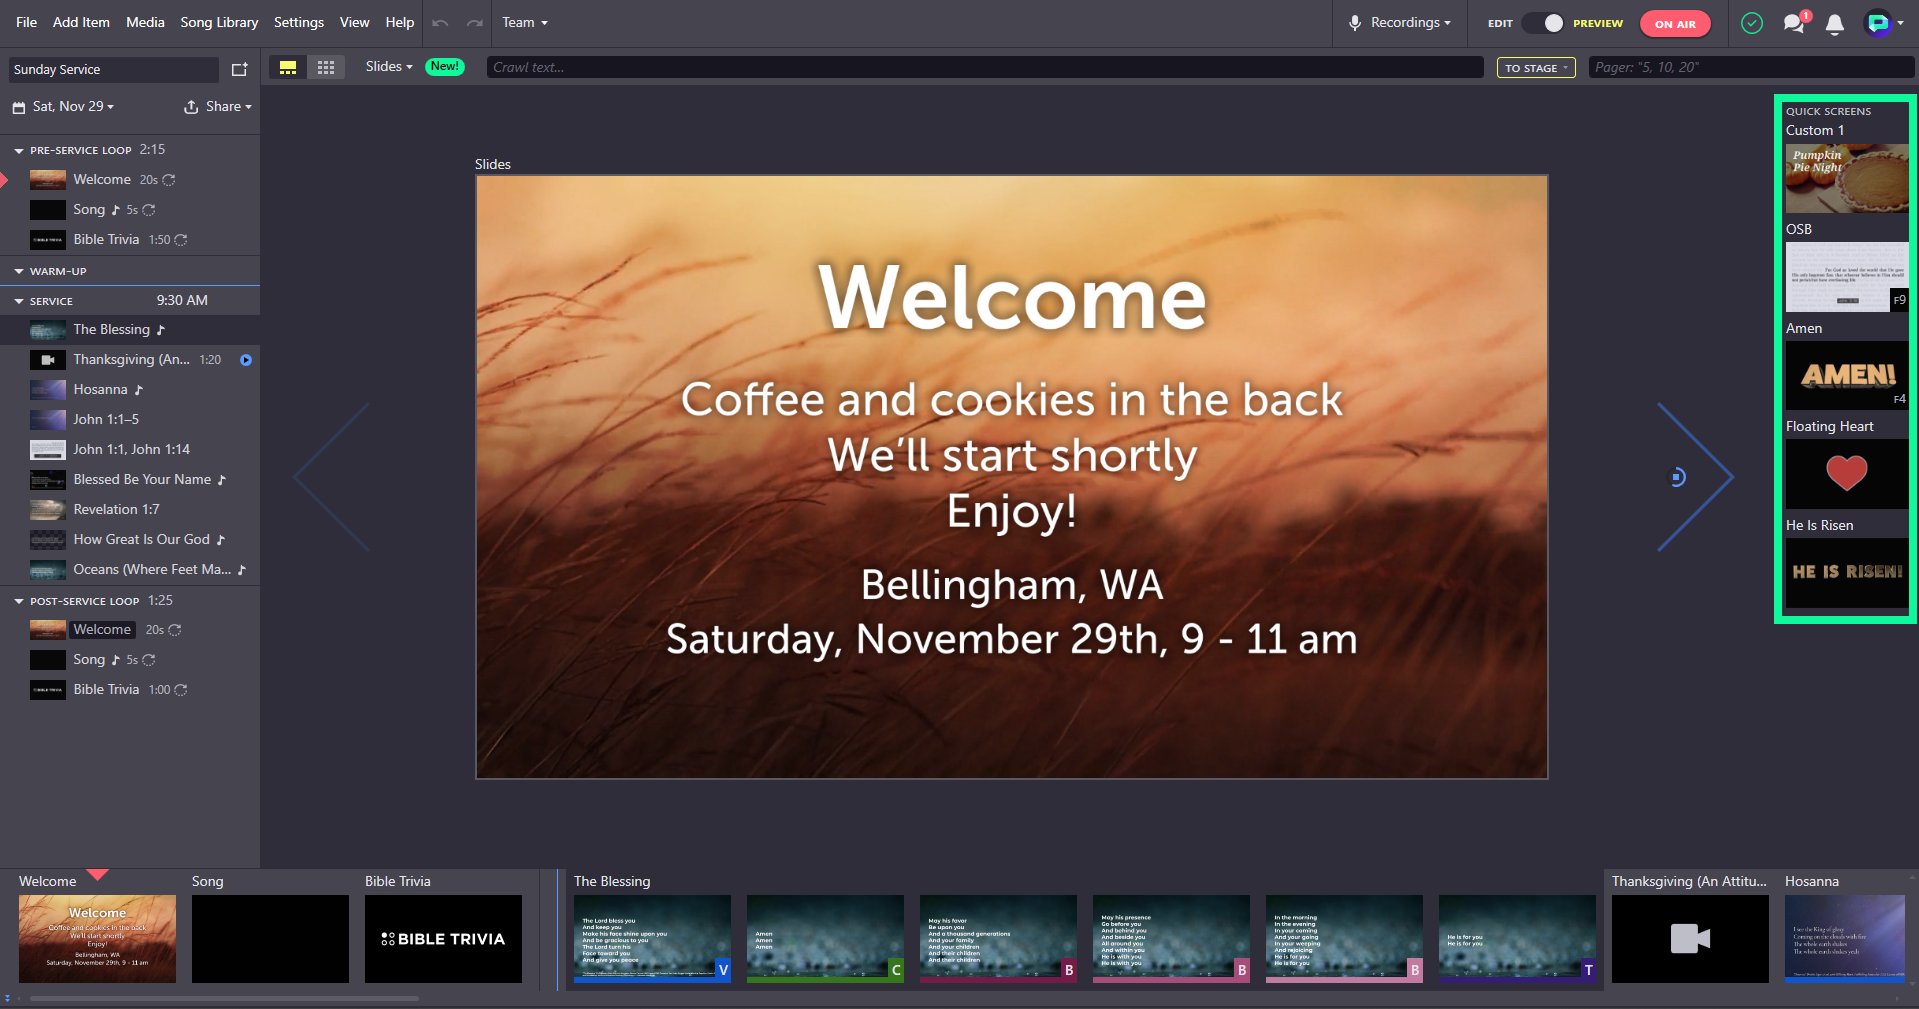Viewport: 1919px width, 1009px height.
Task: Toggle the ON AIR button
Action: tap(1675, 24)
